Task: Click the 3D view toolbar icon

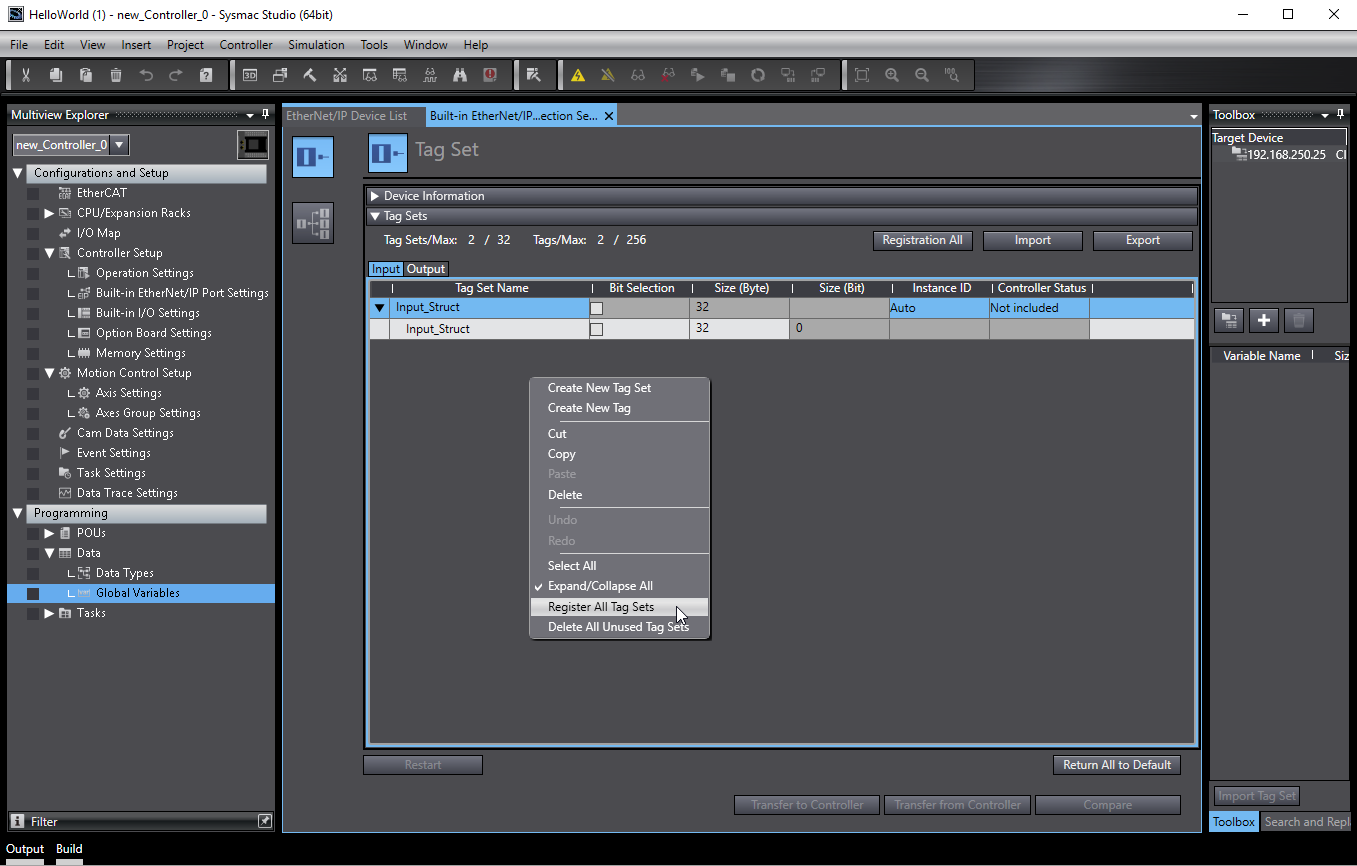Action: tap(250, 75)
